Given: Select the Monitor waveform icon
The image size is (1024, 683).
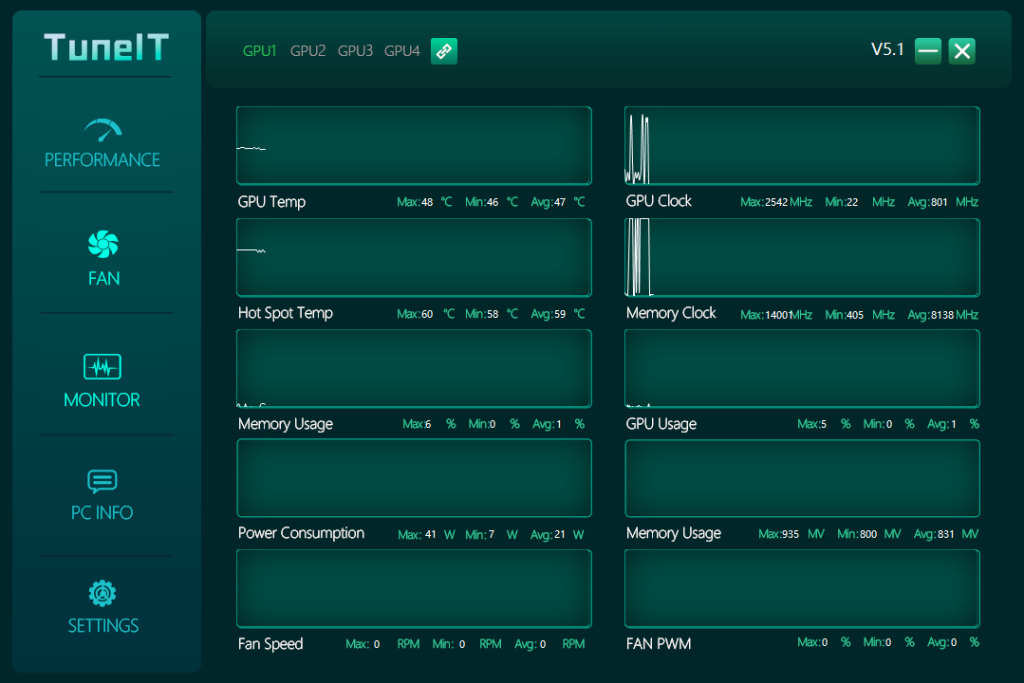Looking at the screenshot, I should point(103,367).
